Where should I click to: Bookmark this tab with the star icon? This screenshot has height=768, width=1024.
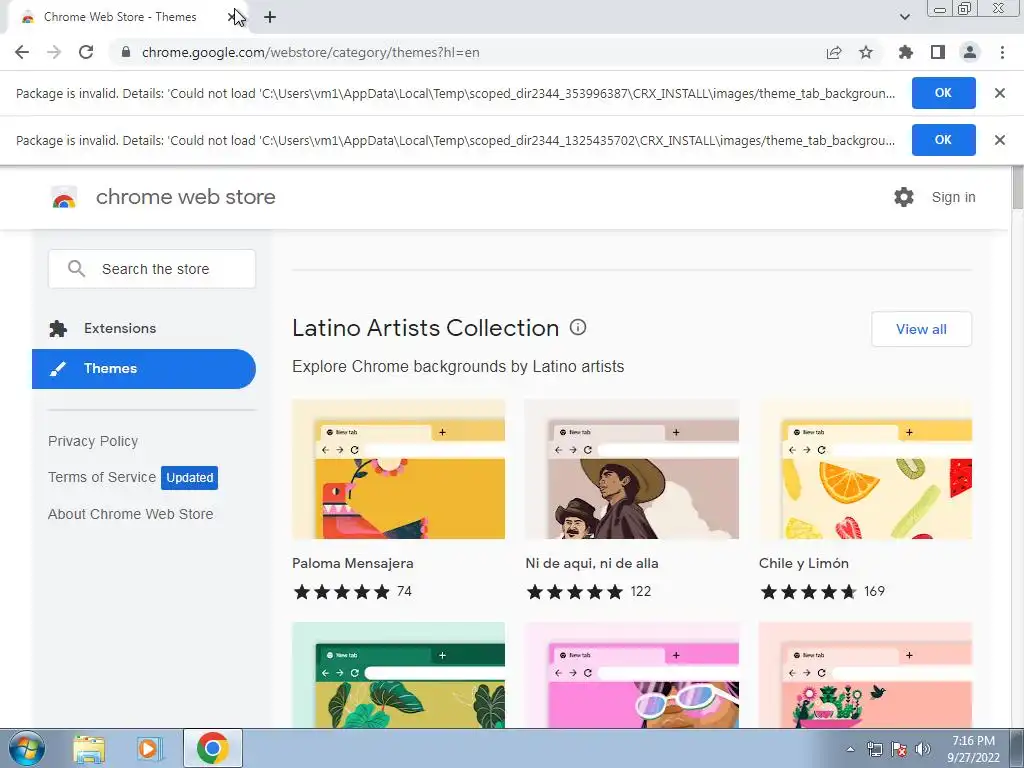(866, 52)
